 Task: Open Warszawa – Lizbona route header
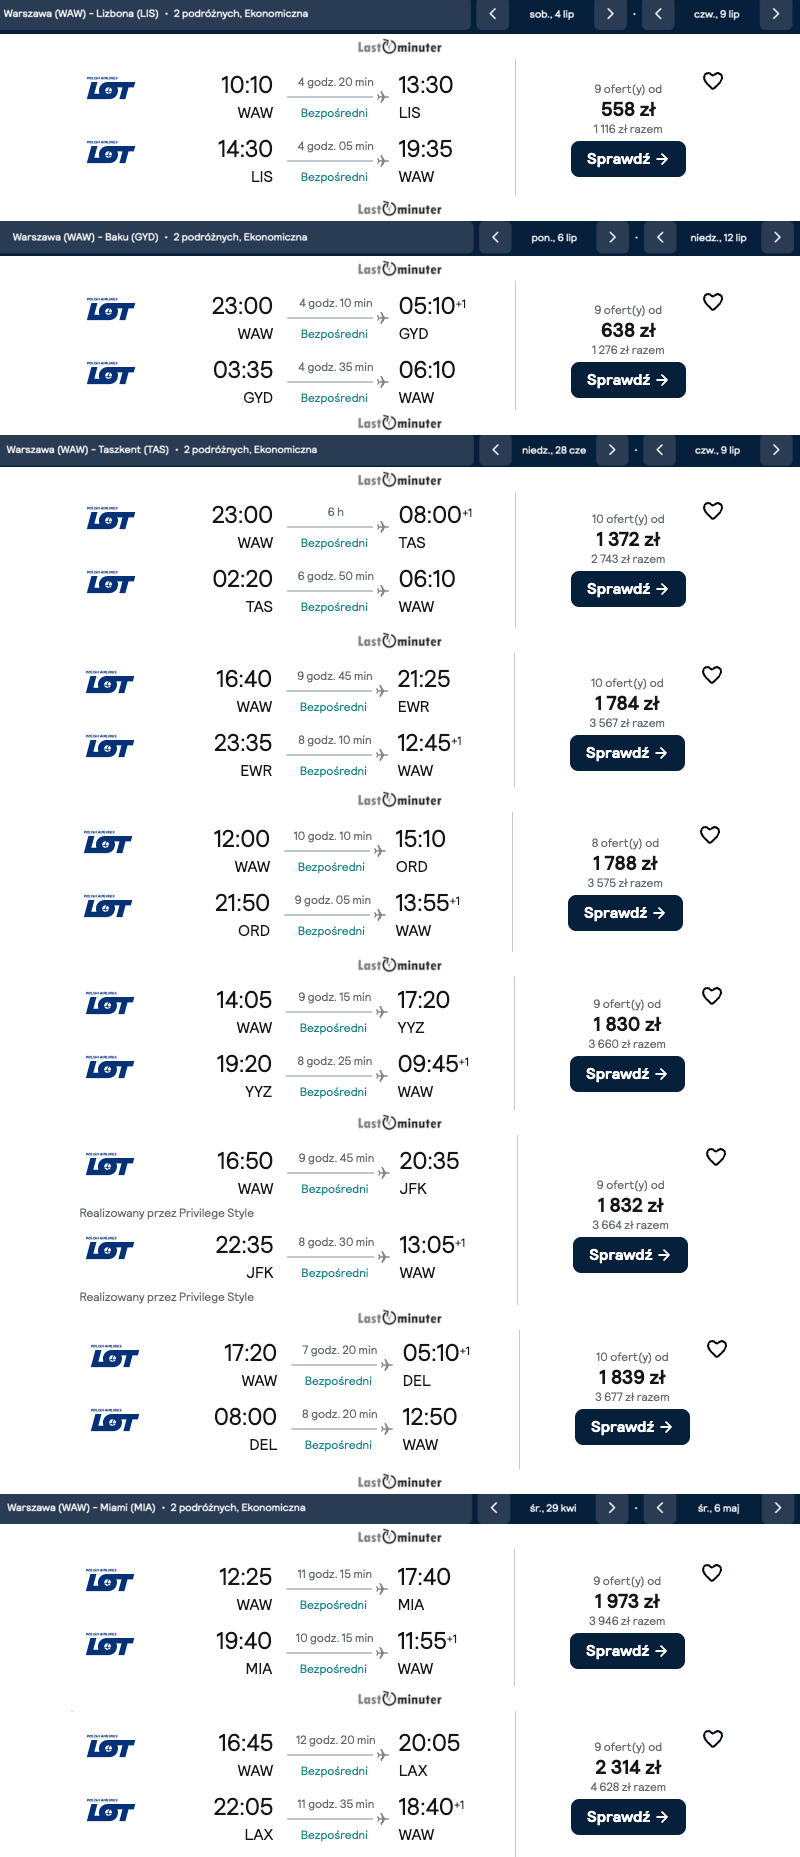(156, 14)
